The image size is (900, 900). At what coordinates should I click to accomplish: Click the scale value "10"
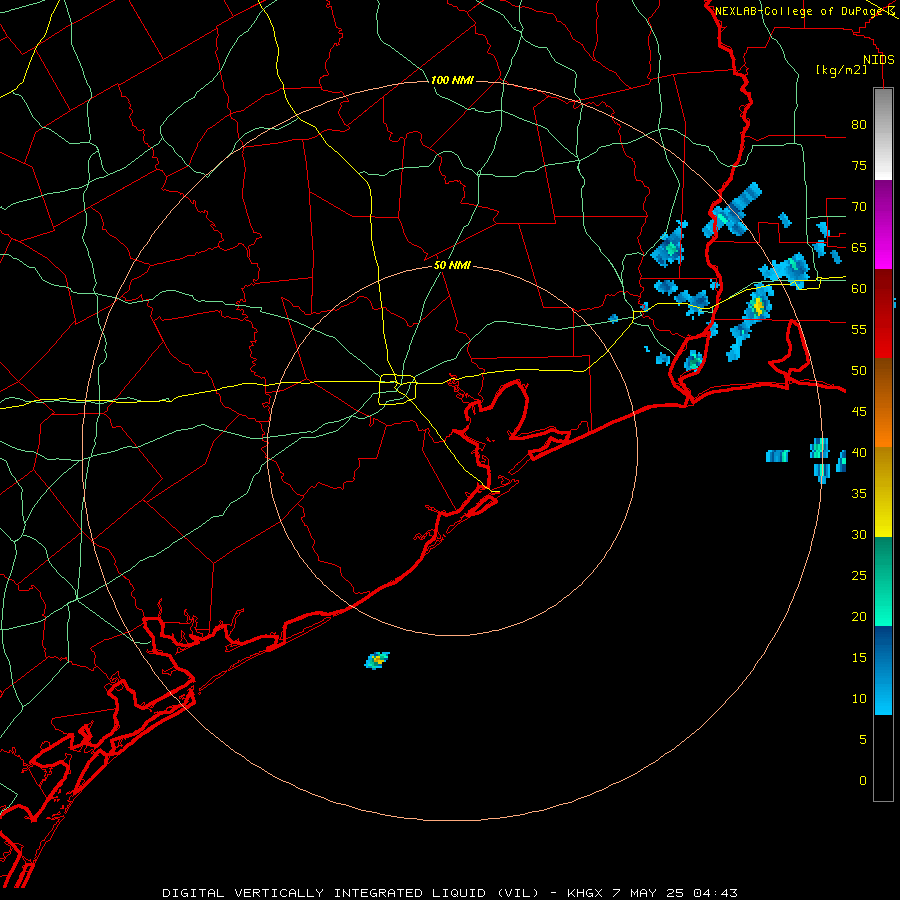click(x=859, y=699)
